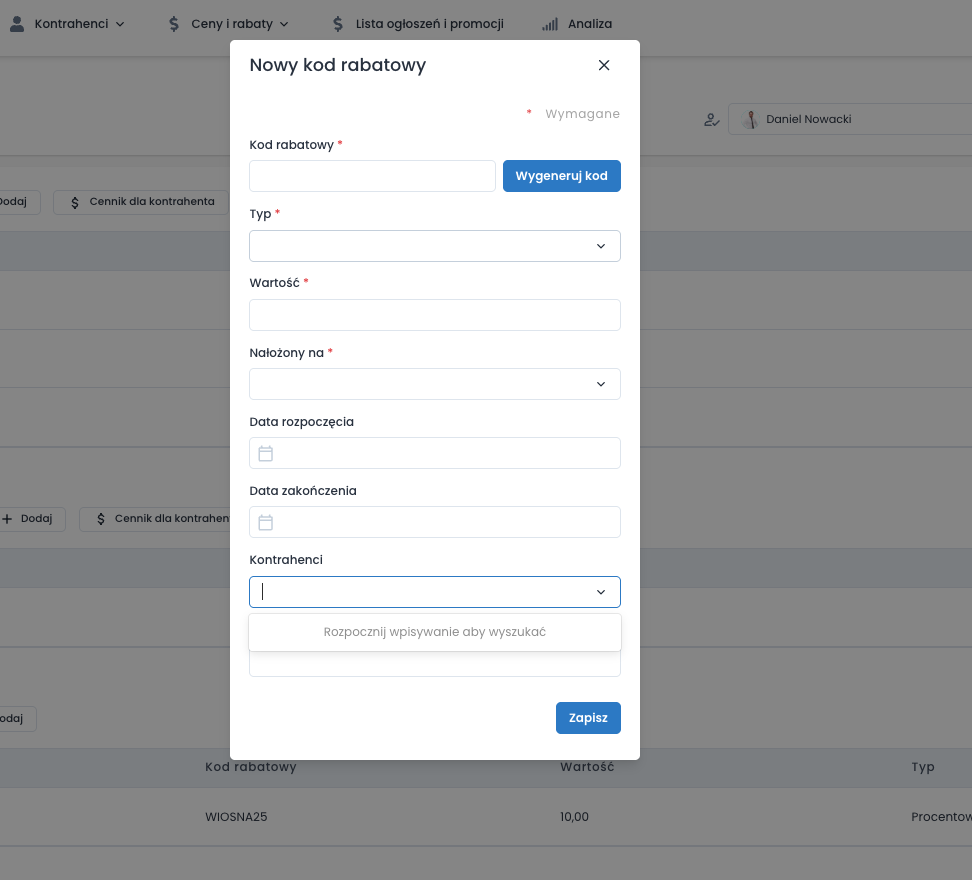
Task: Toggle the Kontrahenci dropdown chevron in dialog
Action: coord(601,592)
